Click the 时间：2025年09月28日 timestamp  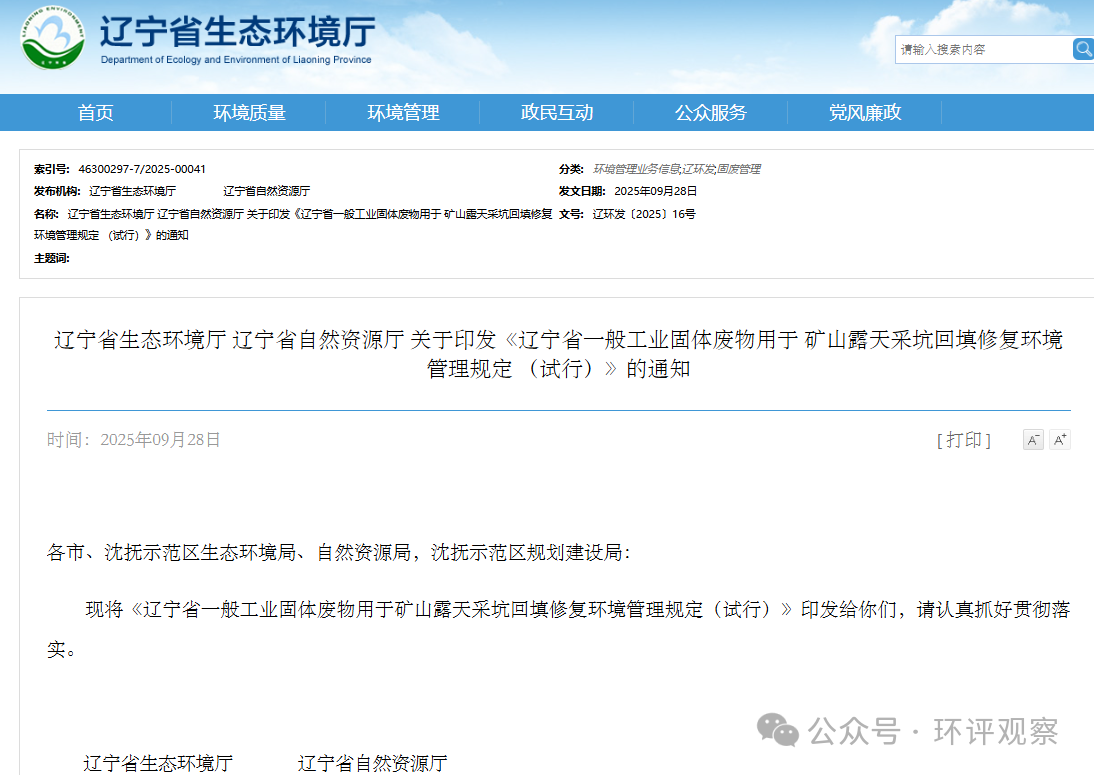click(134, 440)
